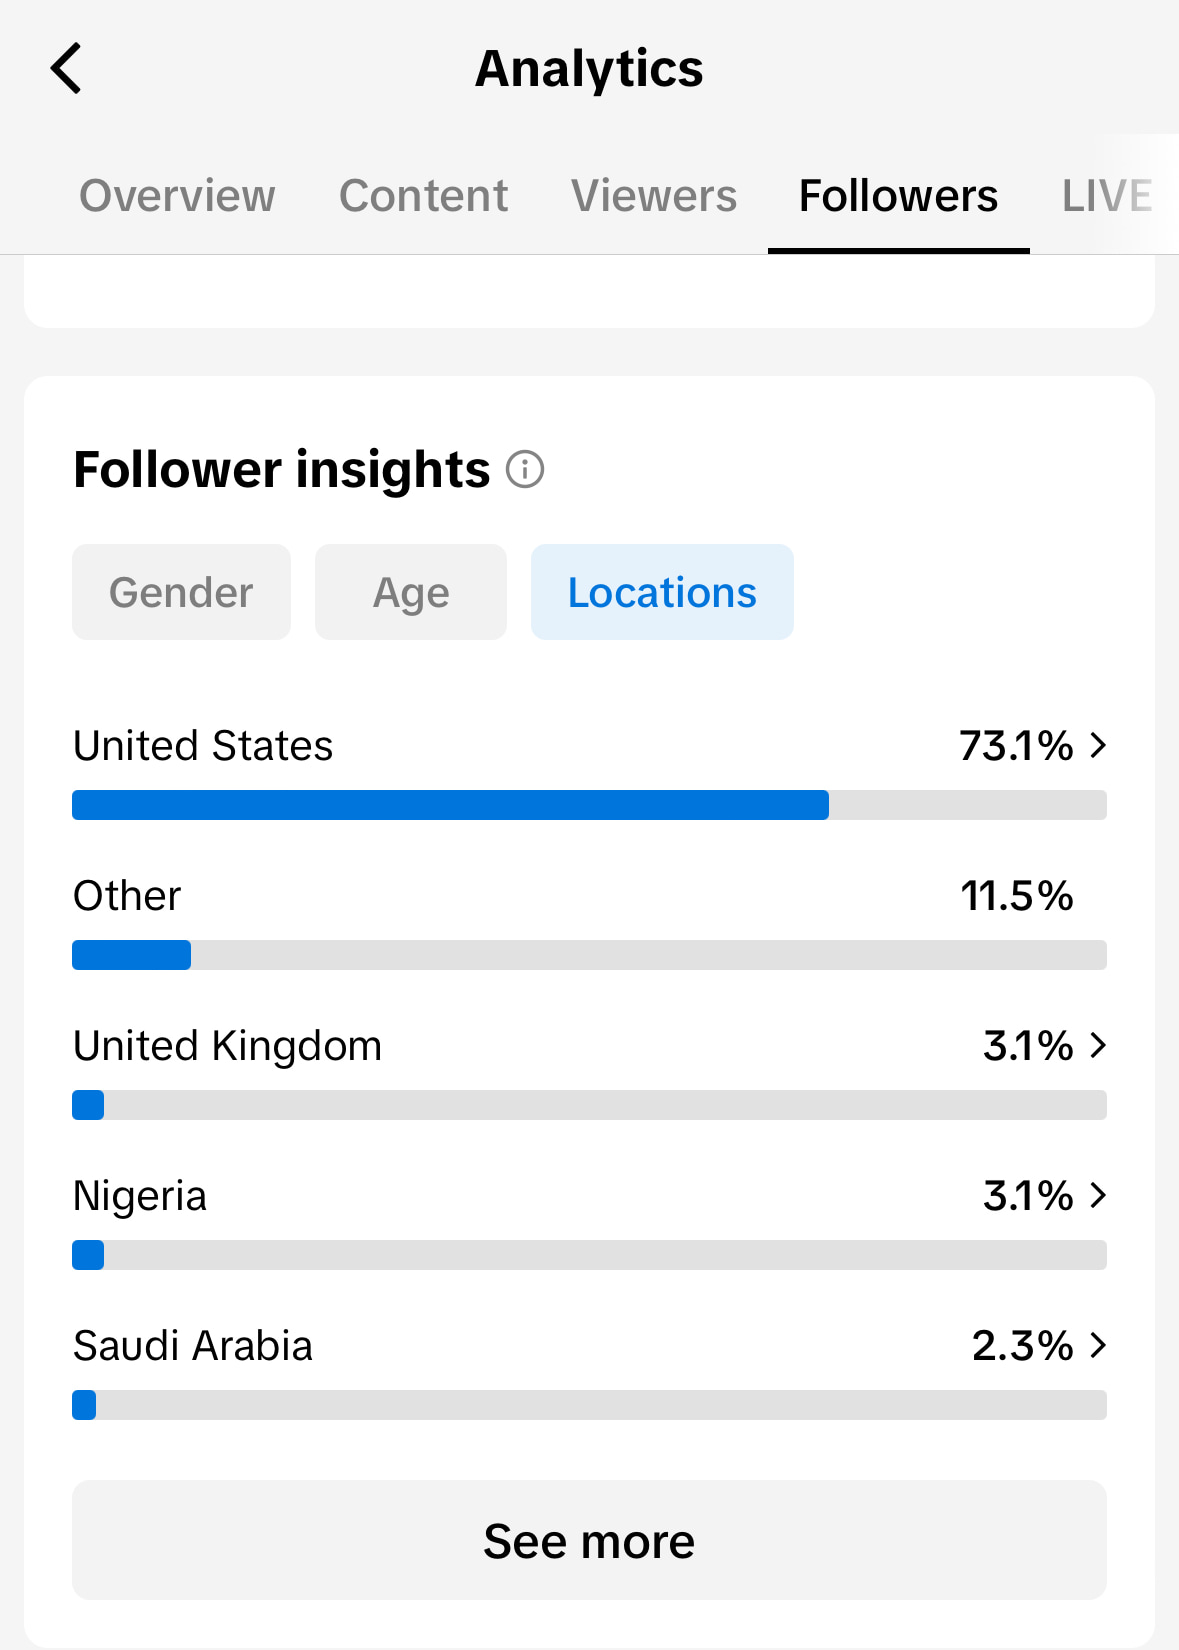Open the Content tab
The image size is (1179, 1650).
tap(423, 196)
